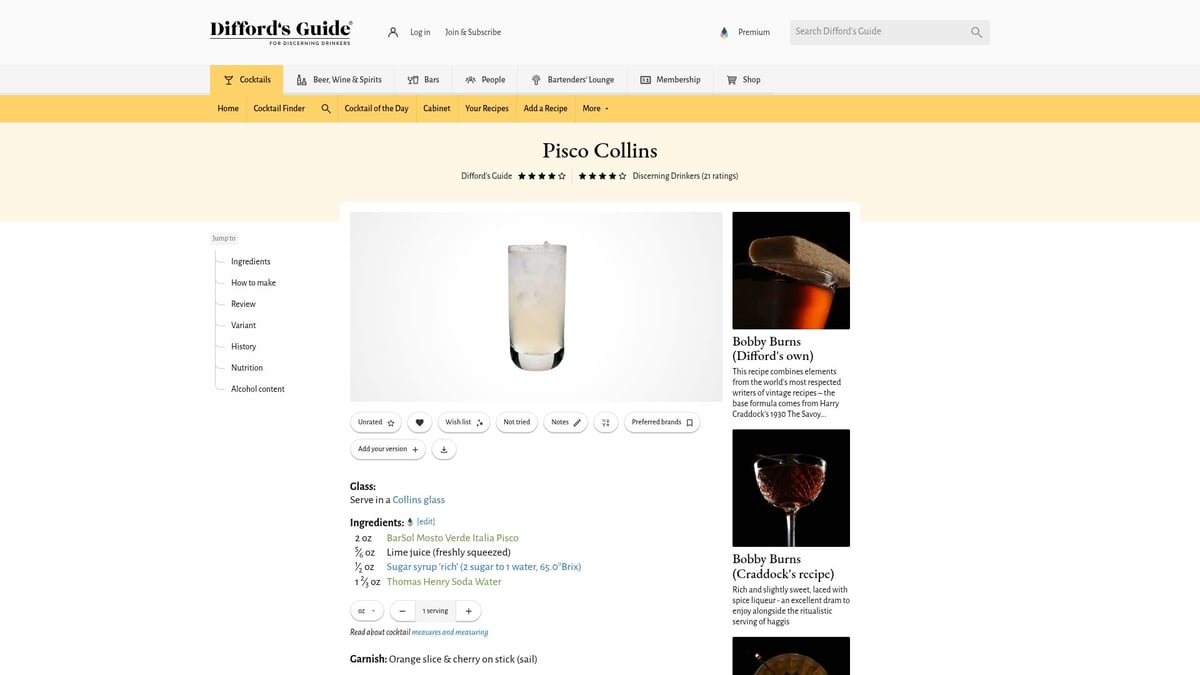The height and width of the screenshot is (675, 1200).
Task: Click the Search Difford's Guide field
Action: (878, 32)
